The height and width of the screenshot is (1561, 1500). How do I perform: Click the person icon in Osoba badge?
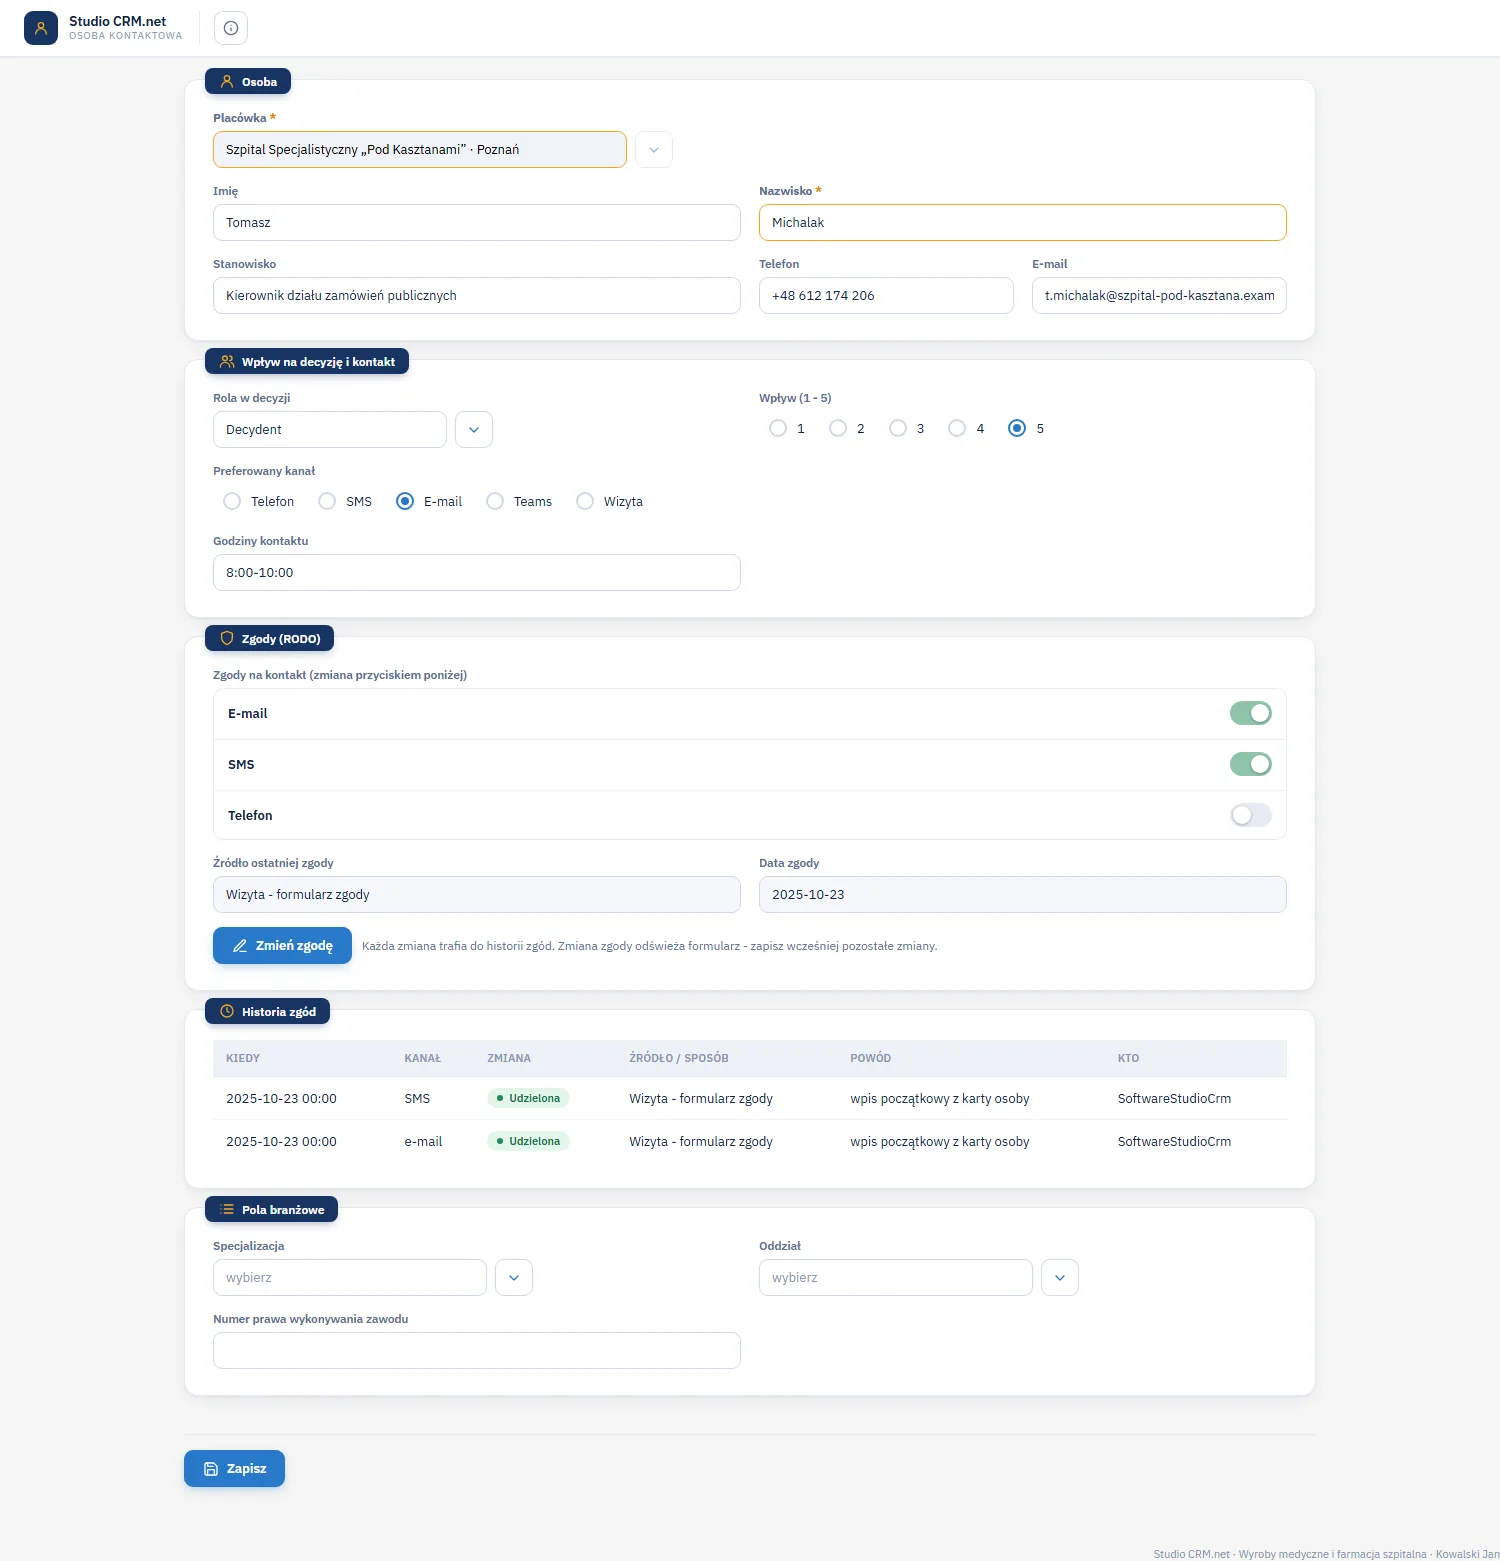coord(227,82)
